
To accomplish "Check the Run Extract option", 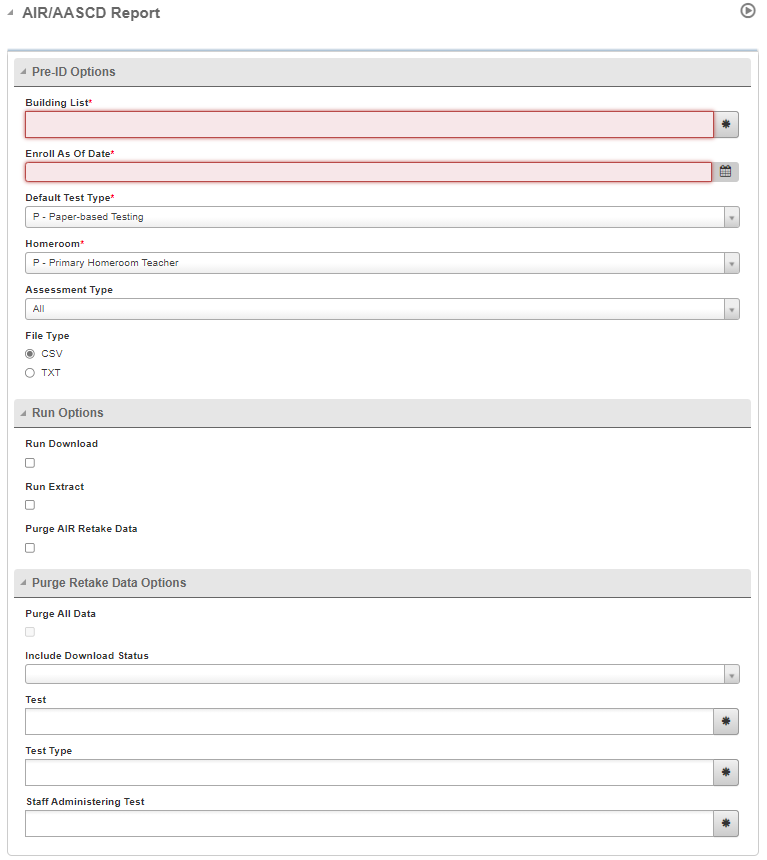I will 29,504.
